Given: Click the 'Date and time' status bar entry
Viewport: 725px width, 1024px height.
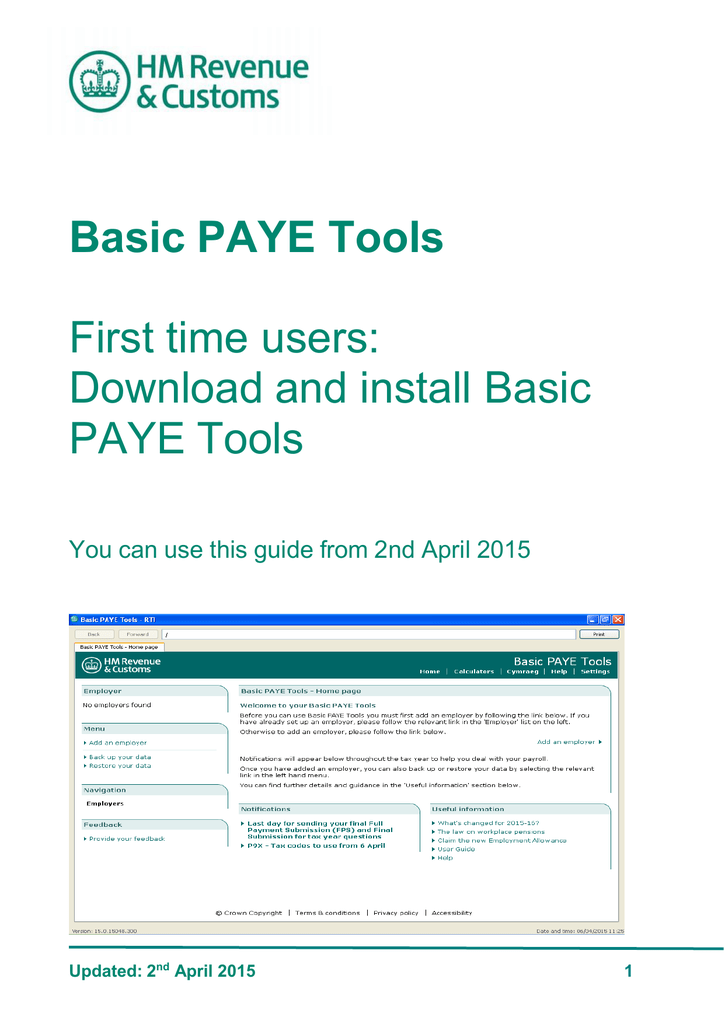Looking at the screenshot, I should (x=580, y=931).
